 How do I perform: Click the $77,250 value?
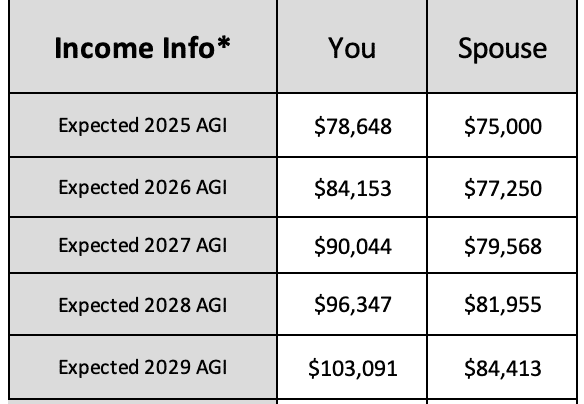pos(503,188)
